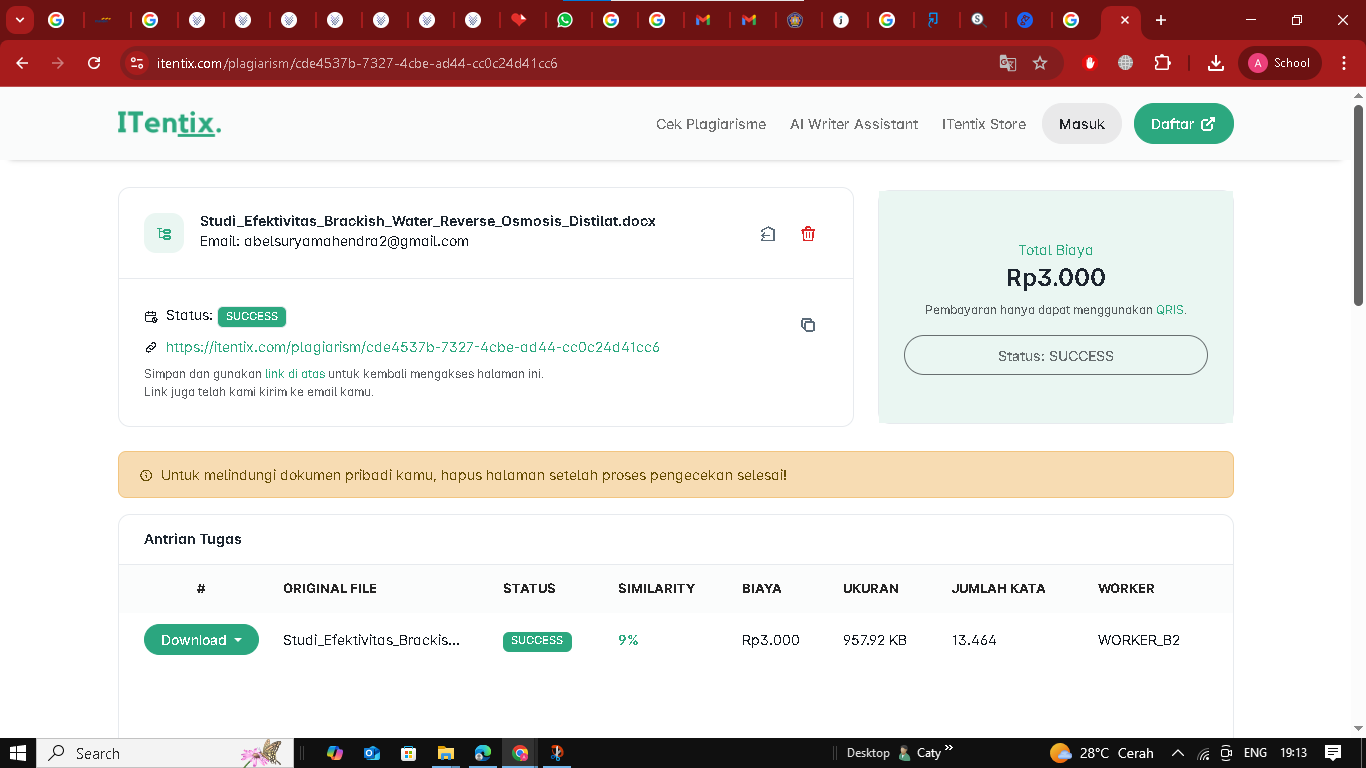Switch to the WhatsApp tab
The width and height of the screenshot is (1366, 768).
[x=565, y=20]
